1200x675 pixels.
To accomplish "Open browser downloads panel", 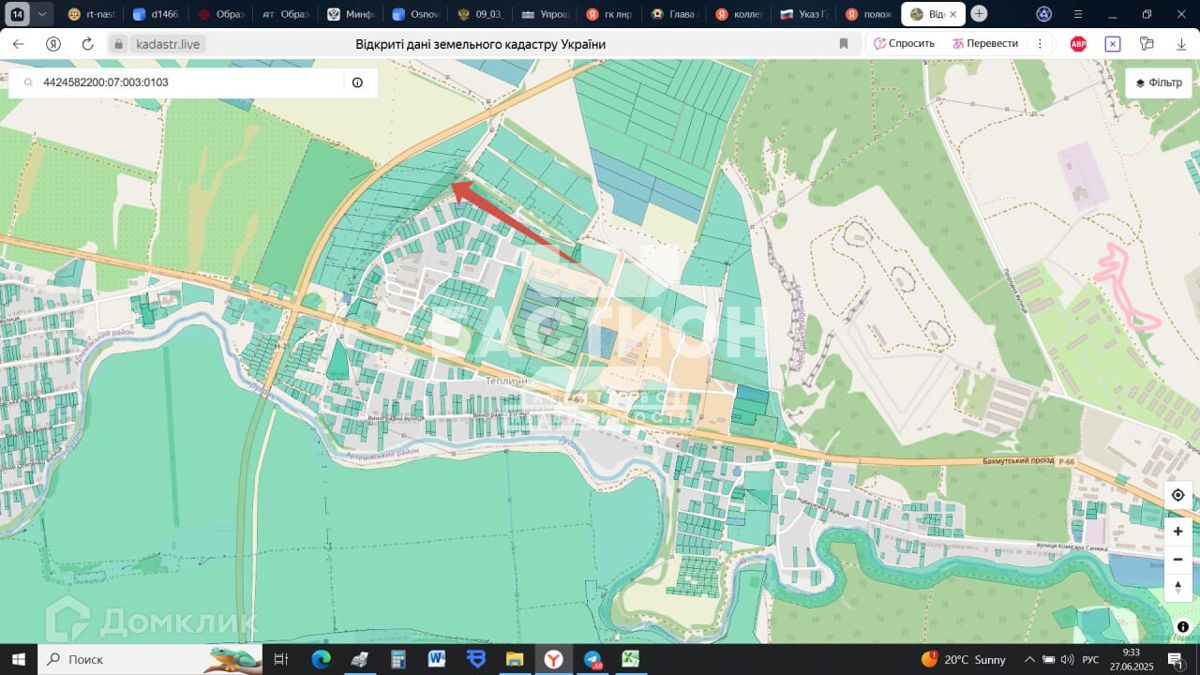I will click(x=1181, y=44).
